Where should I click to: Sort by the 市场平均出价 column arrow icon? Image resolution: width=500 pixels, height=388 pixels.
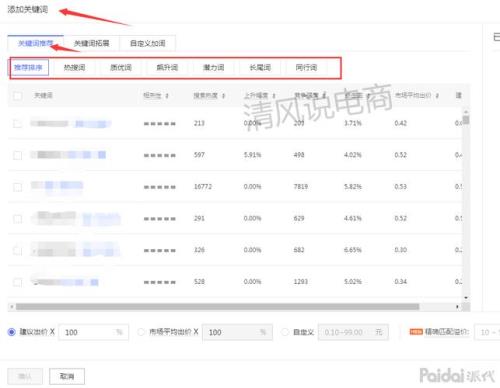437,96
